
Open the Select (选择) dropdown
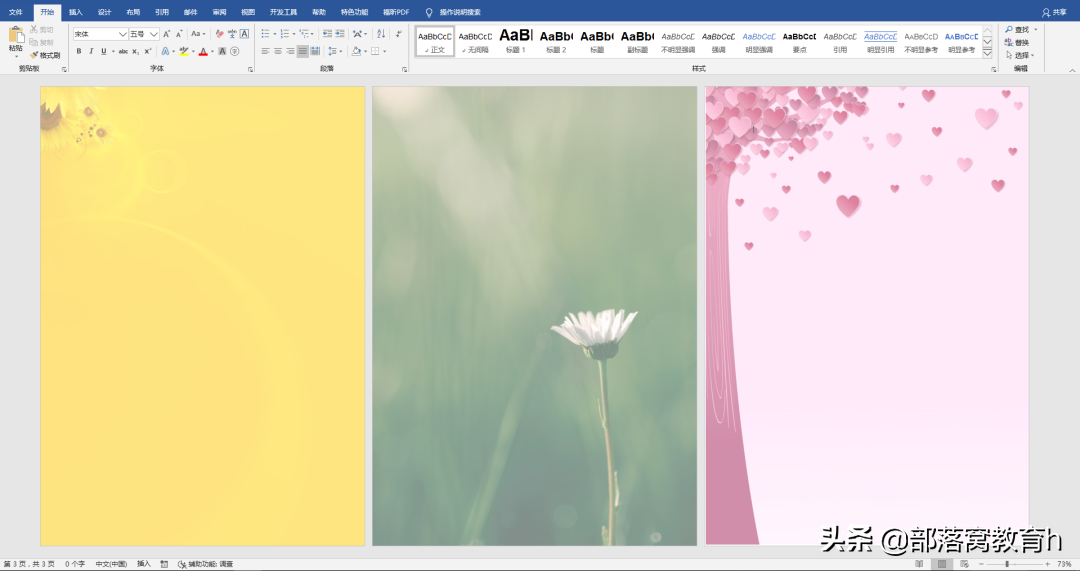(x=1020, y=55)
